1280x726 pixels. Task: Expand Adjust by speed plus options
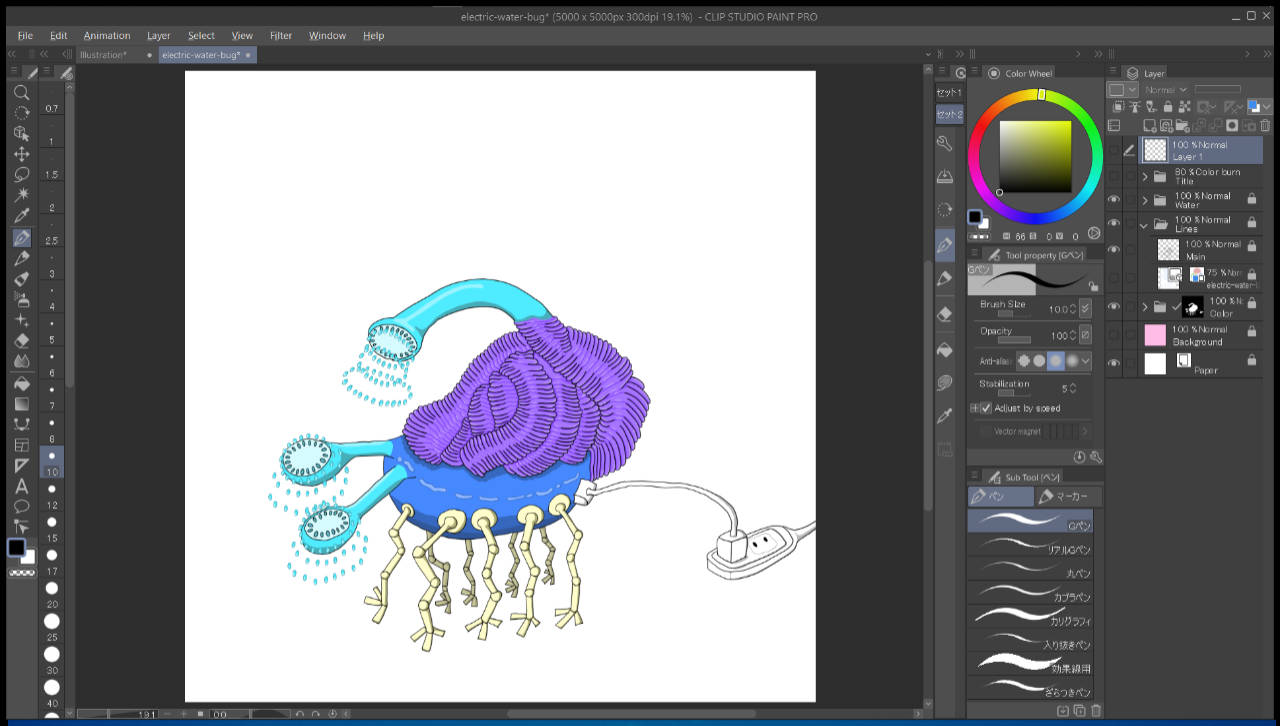pos(975,408)
